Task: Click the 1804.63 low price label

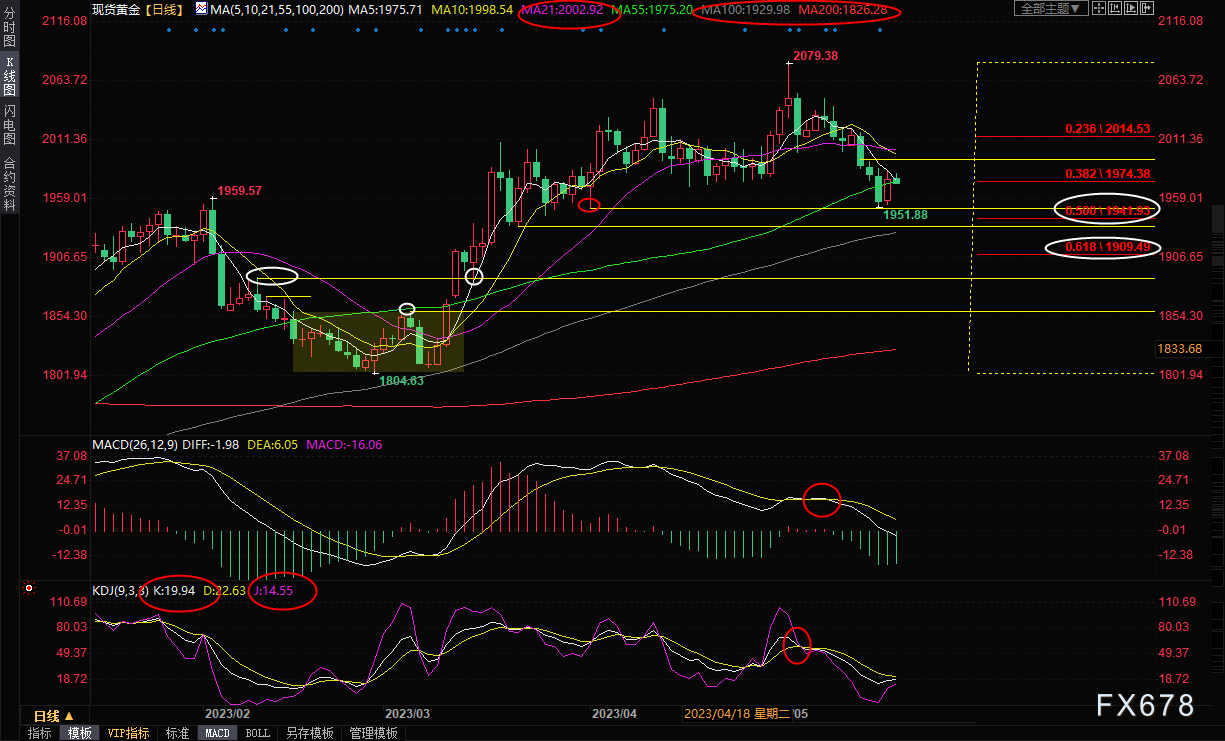Action: point(402,380)
